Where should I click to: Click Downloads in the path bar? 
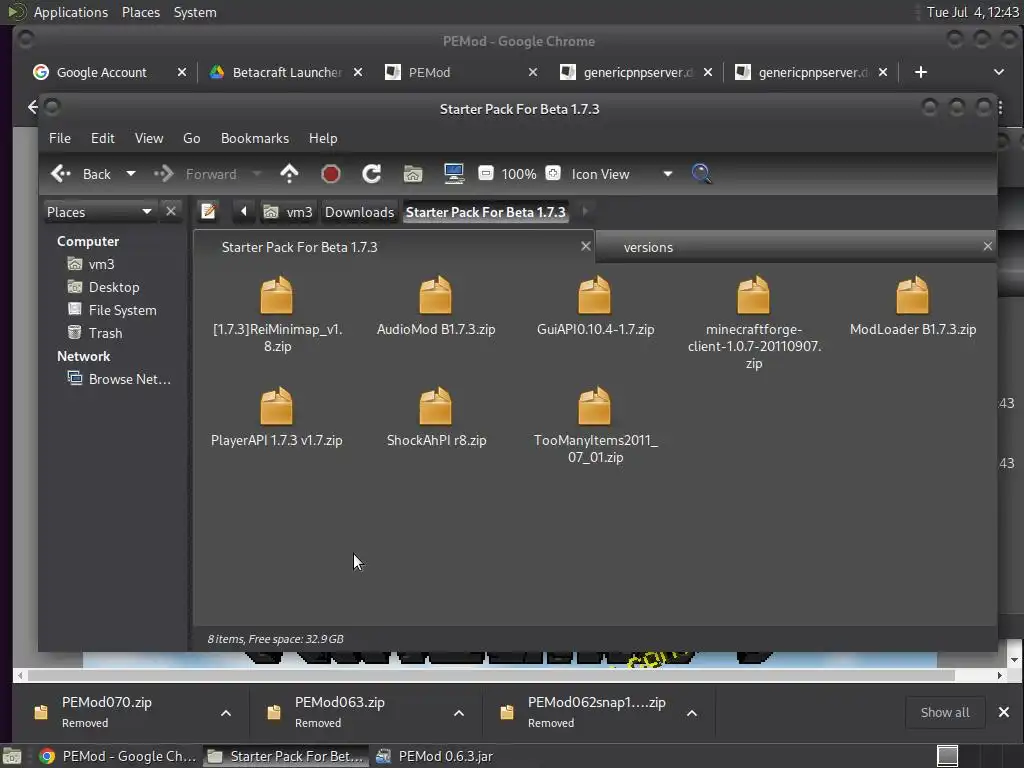359,212
